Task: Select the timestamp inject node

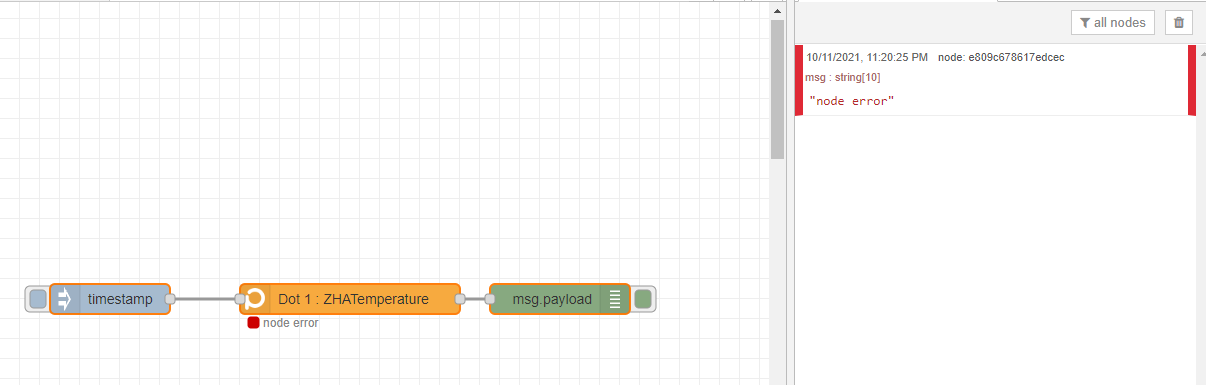Action: tap(110, 298)
